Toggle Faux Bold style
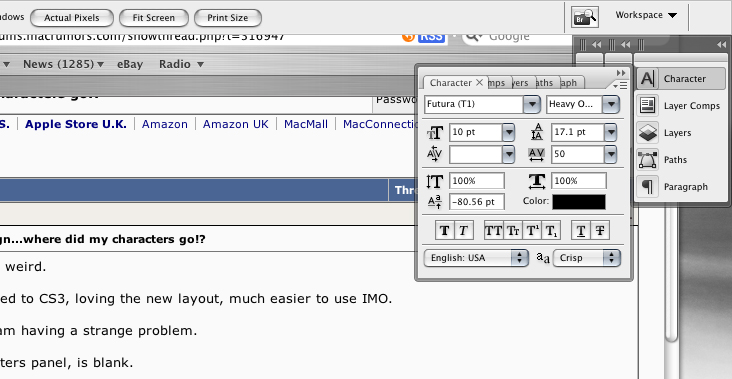Screen dimensions: 732x379 [x=444, y=230]
